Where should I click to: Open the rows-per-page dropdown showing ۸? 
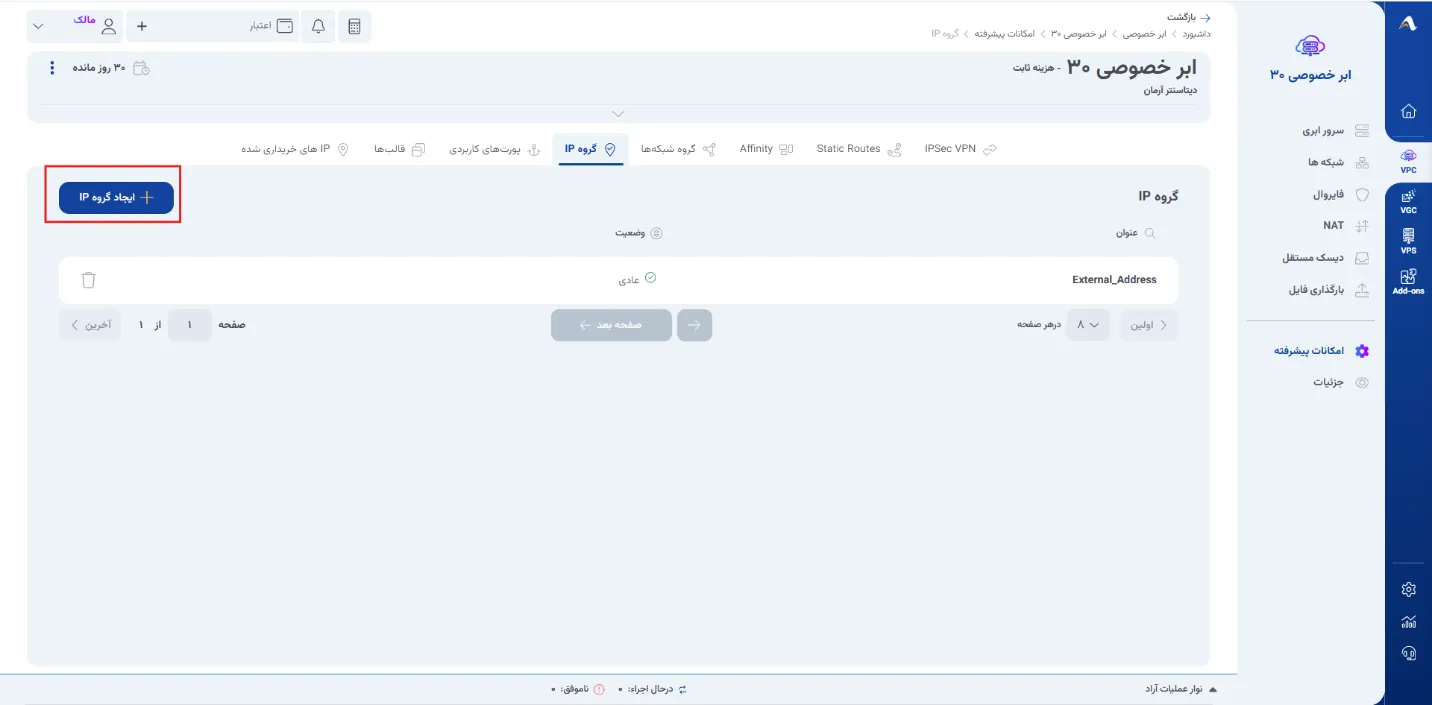coord(1088,325)
